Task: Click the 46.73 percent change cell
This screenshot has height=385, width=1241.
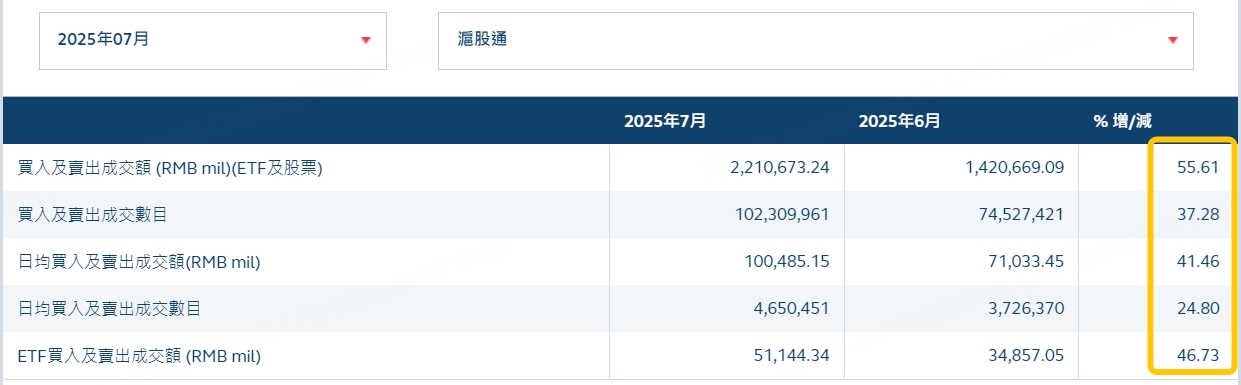Action: (x=1198, y=356)
